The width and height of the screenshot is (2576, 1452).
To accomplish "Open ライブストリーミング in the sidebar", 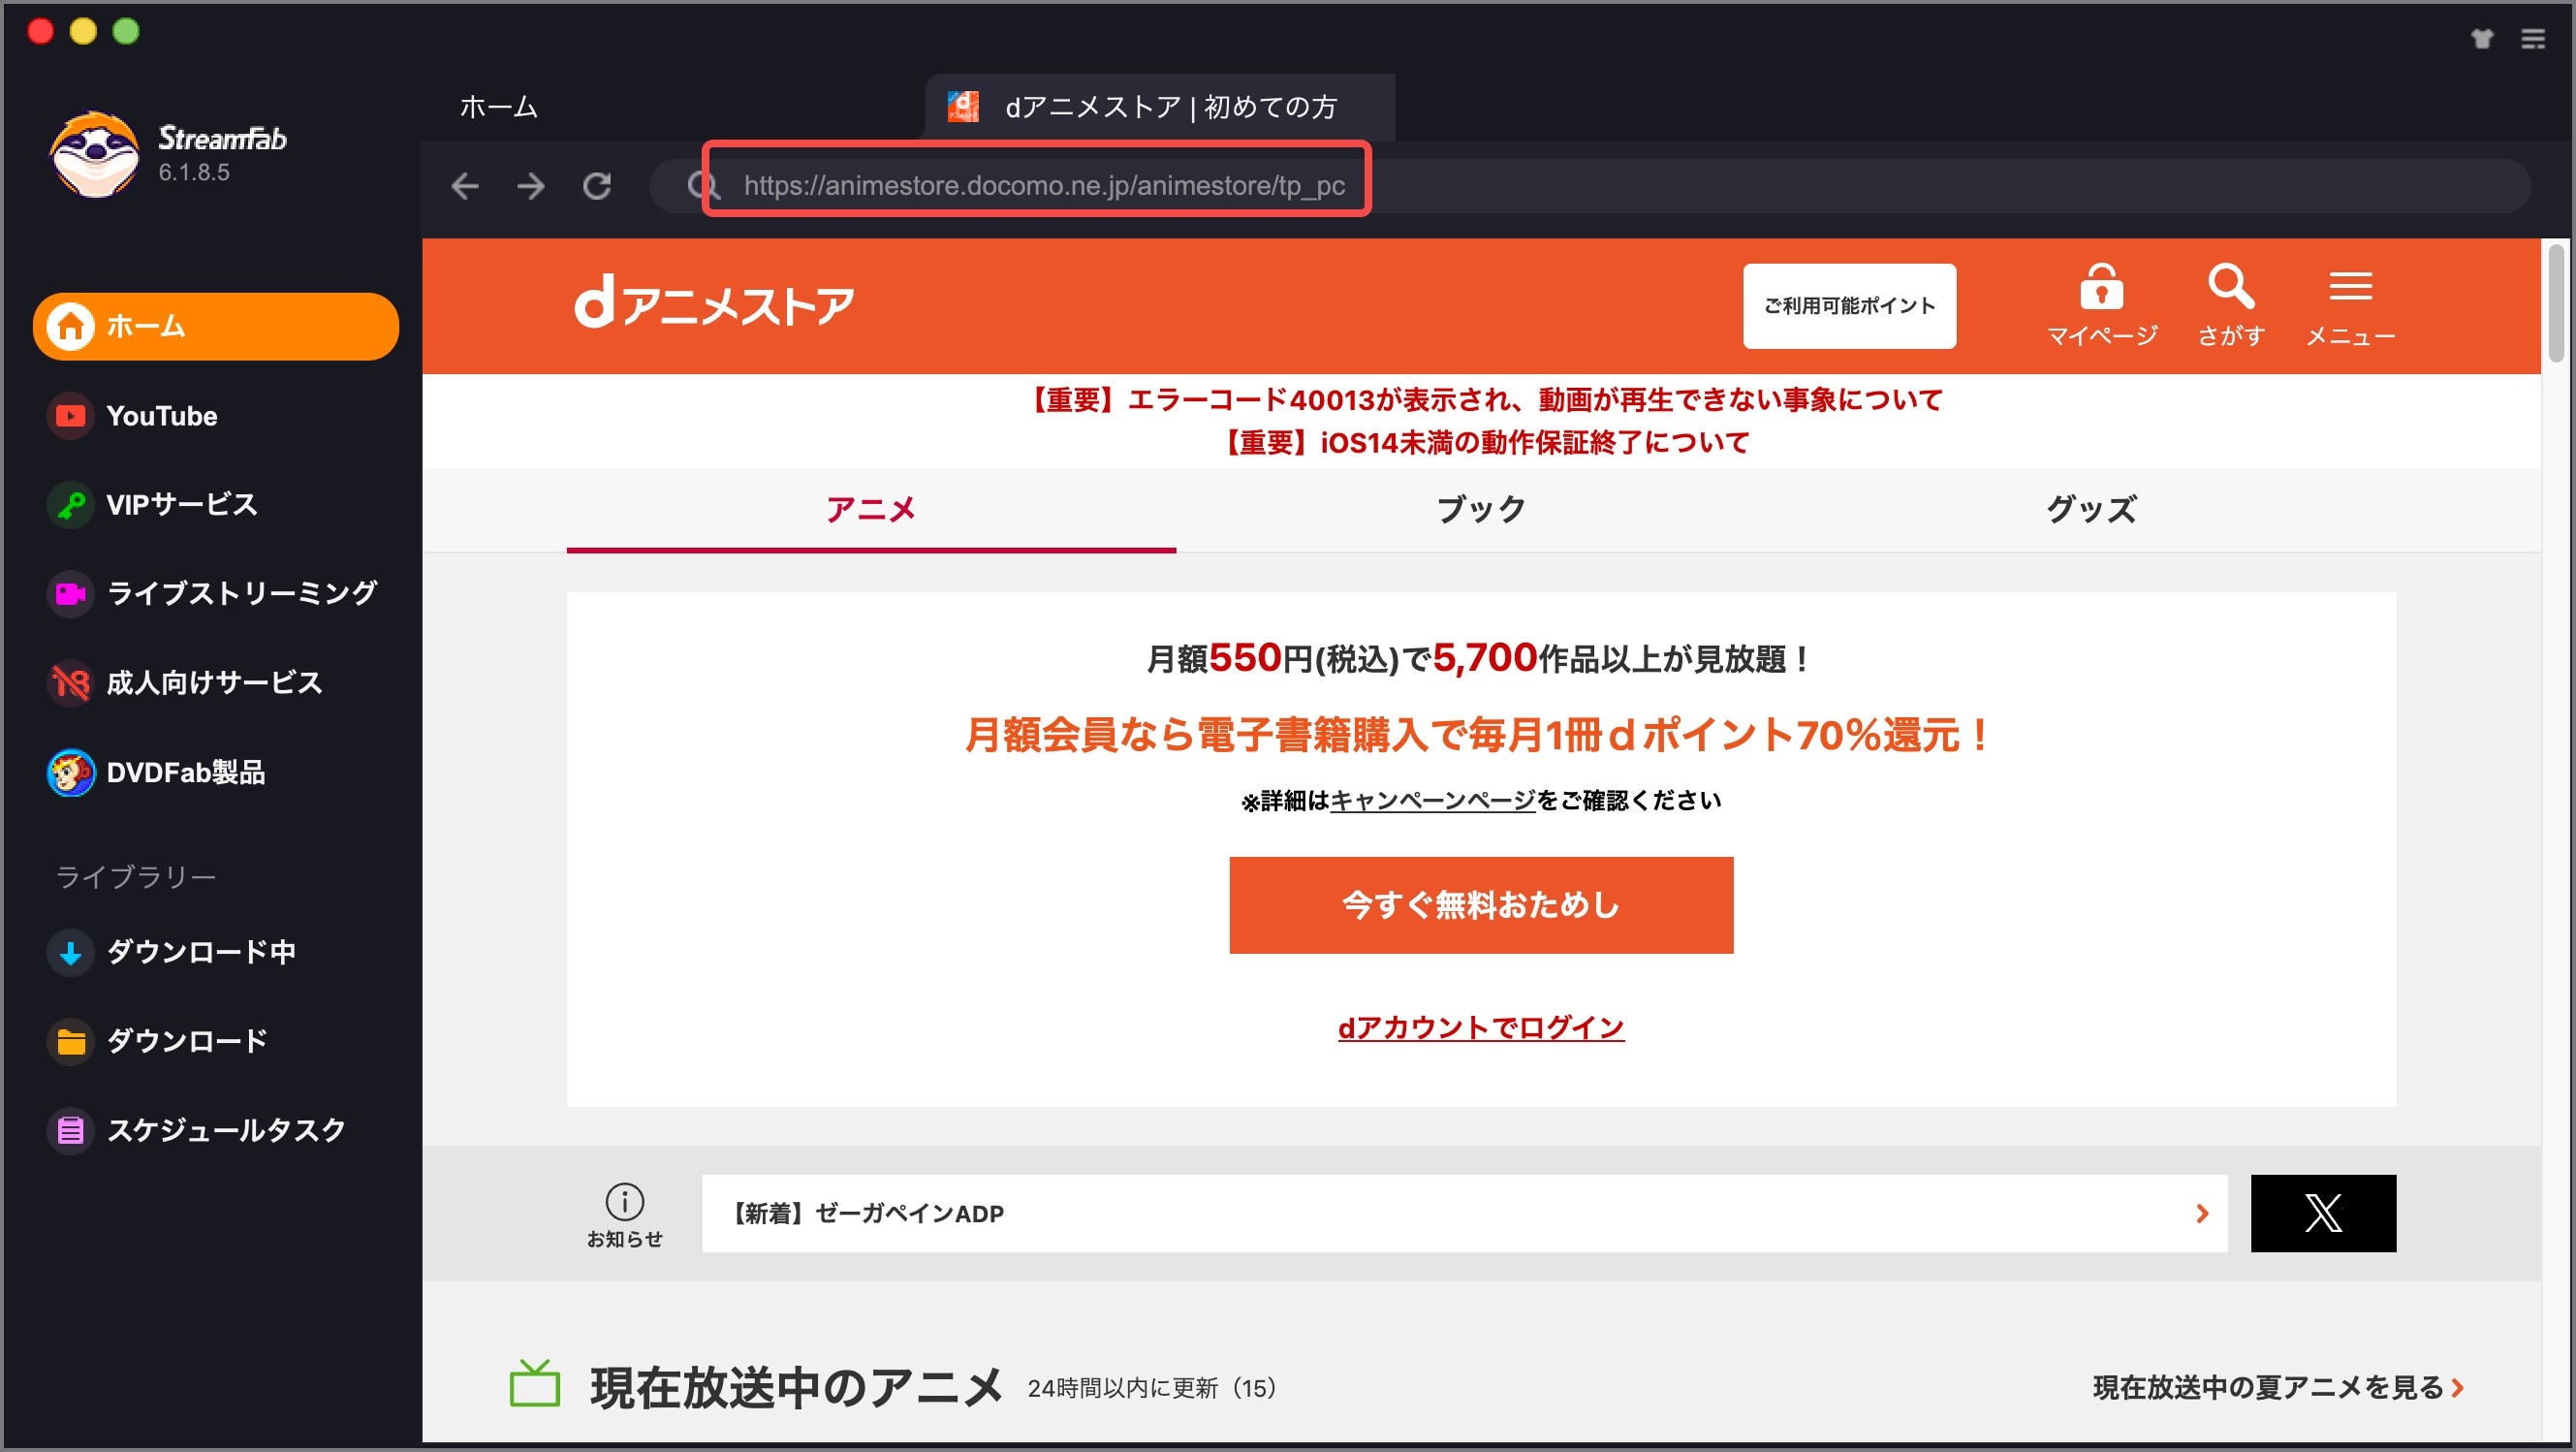I will (212, 594).
